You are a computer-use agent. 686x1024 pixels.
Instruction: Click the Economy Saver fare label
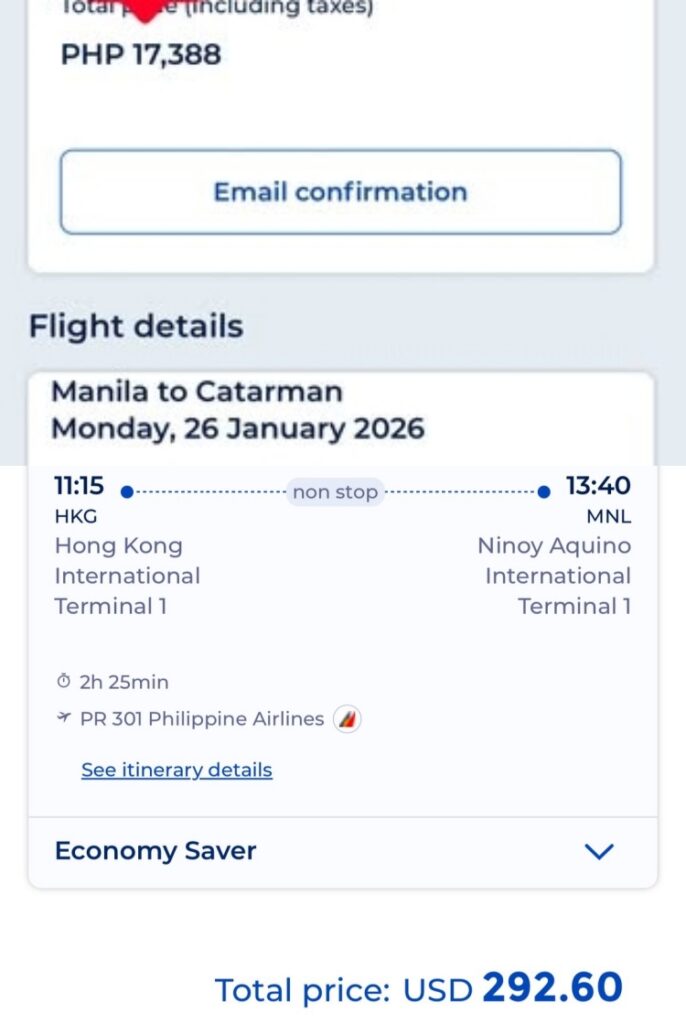tap(155, 851)
